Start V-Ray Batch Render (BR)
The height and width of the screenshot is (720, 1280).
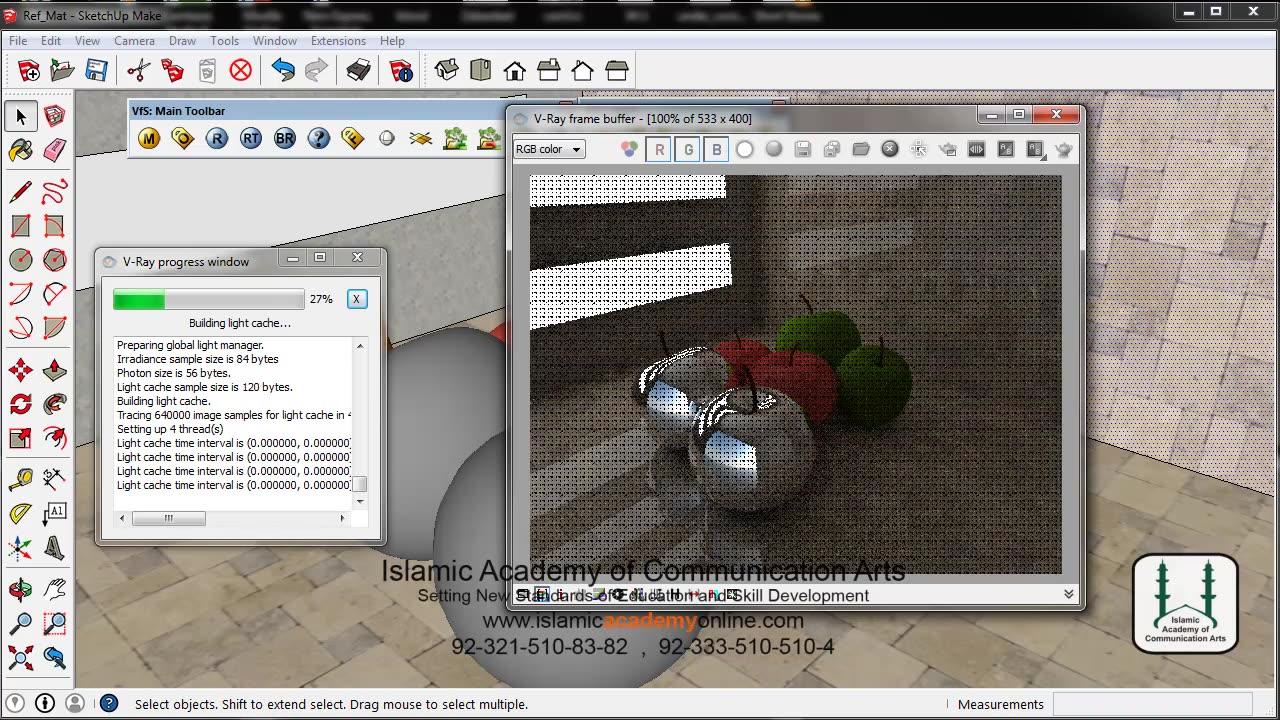[x=285, y=139]
